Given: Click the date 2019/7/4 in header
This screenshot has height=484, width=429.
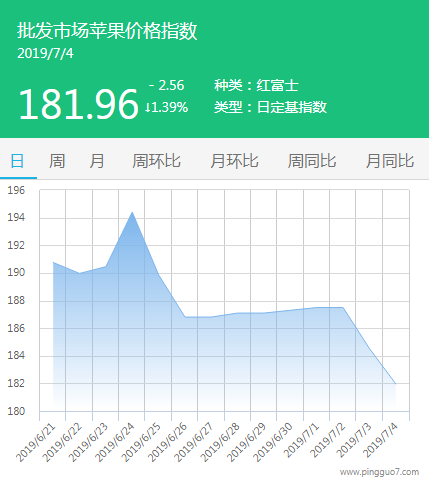Looking at the screenshot, I should coord(45,53).
